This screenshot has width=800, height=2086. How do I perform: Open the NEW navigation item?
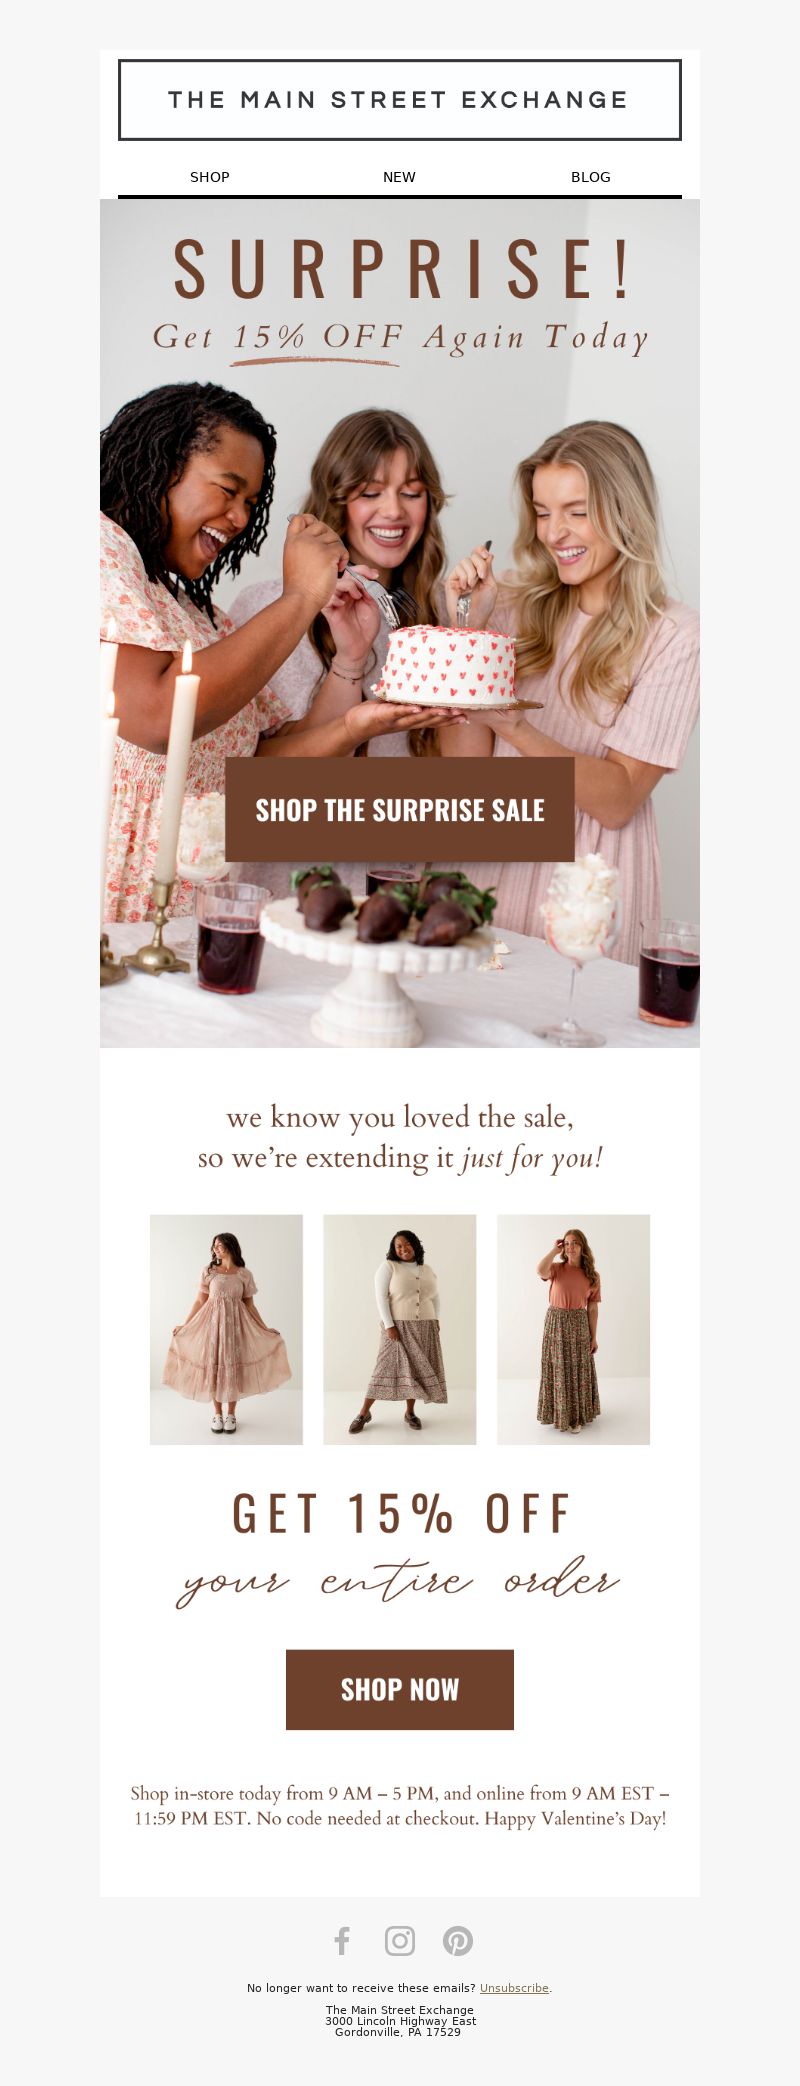tap(399, 177)
